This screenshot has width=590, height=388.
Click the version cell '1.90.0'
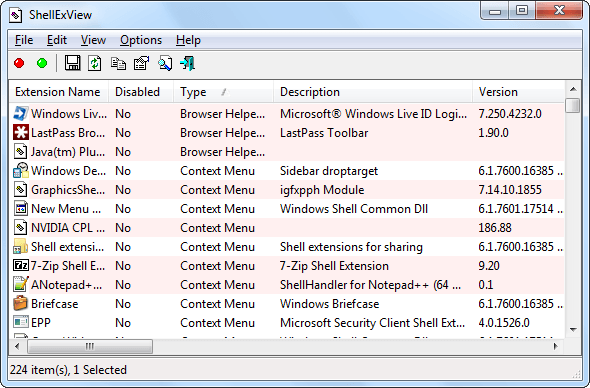pos(493,133)
